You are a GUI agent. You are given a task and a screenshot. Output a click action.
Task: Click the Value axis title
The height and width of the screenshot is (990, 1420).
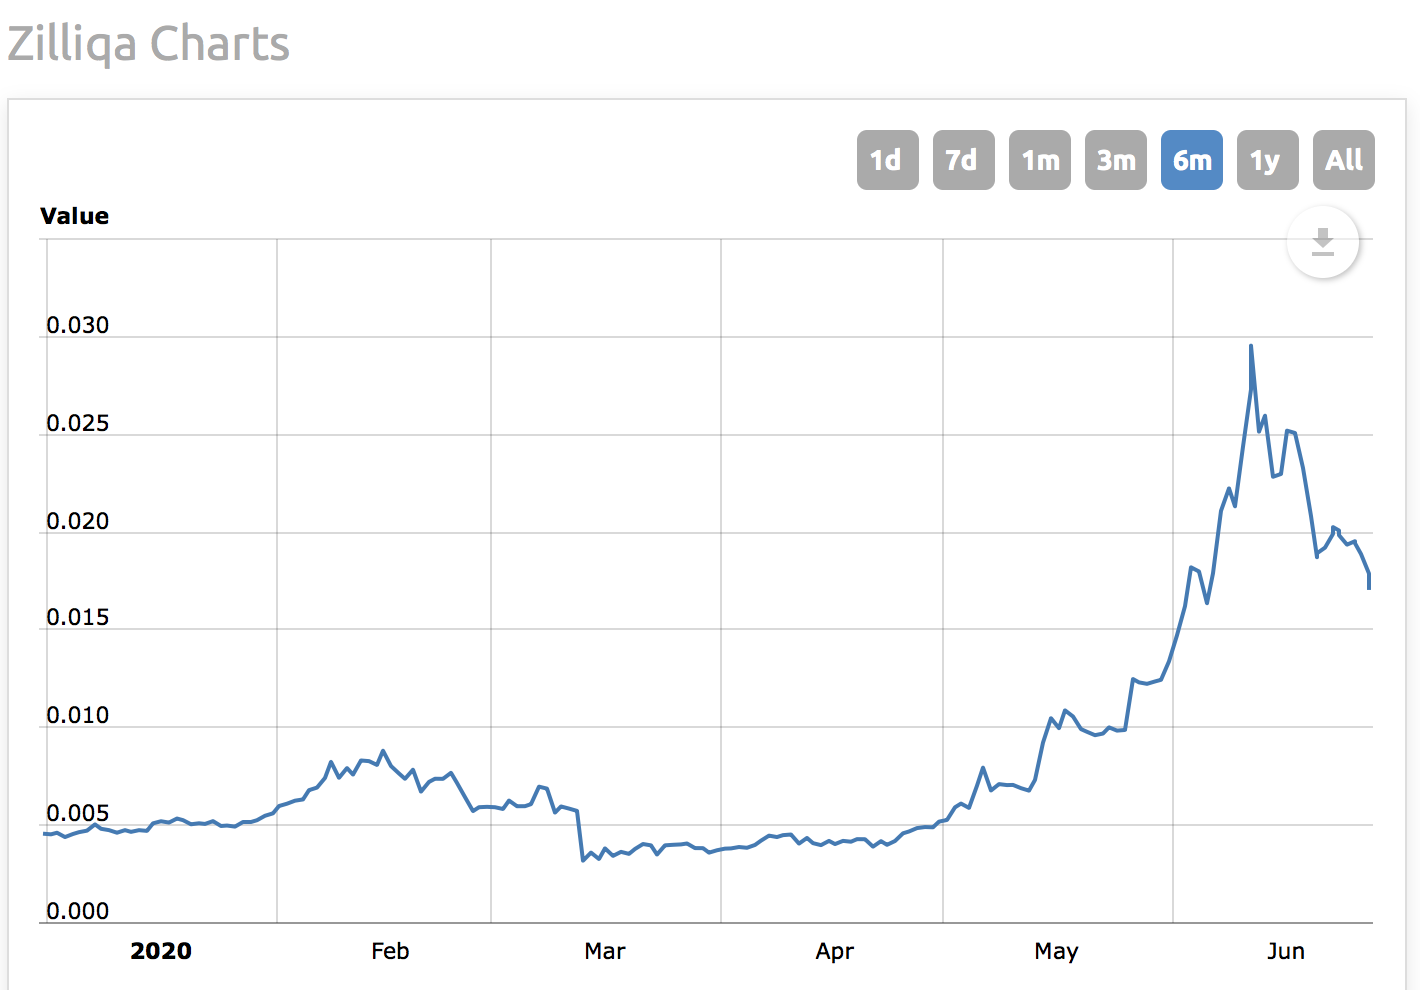(74, 216)
